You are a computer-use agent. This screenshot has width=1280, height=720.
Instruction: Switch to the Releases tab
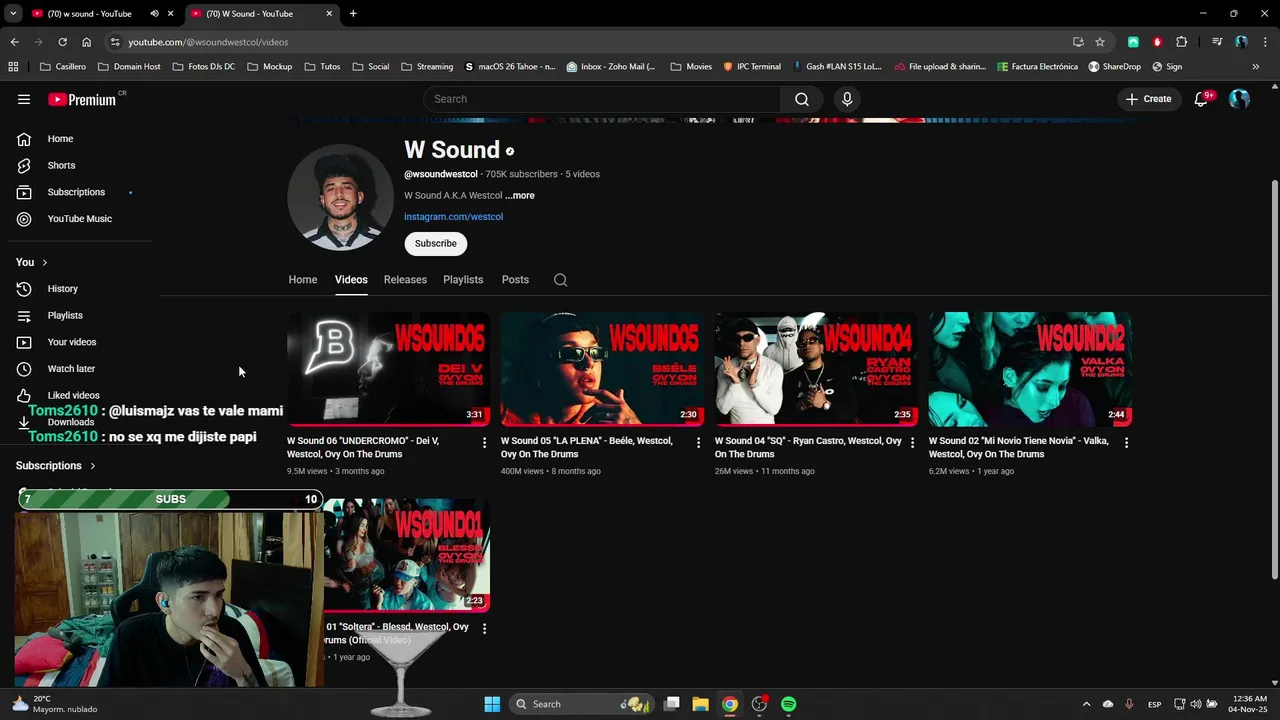(405, 280)
